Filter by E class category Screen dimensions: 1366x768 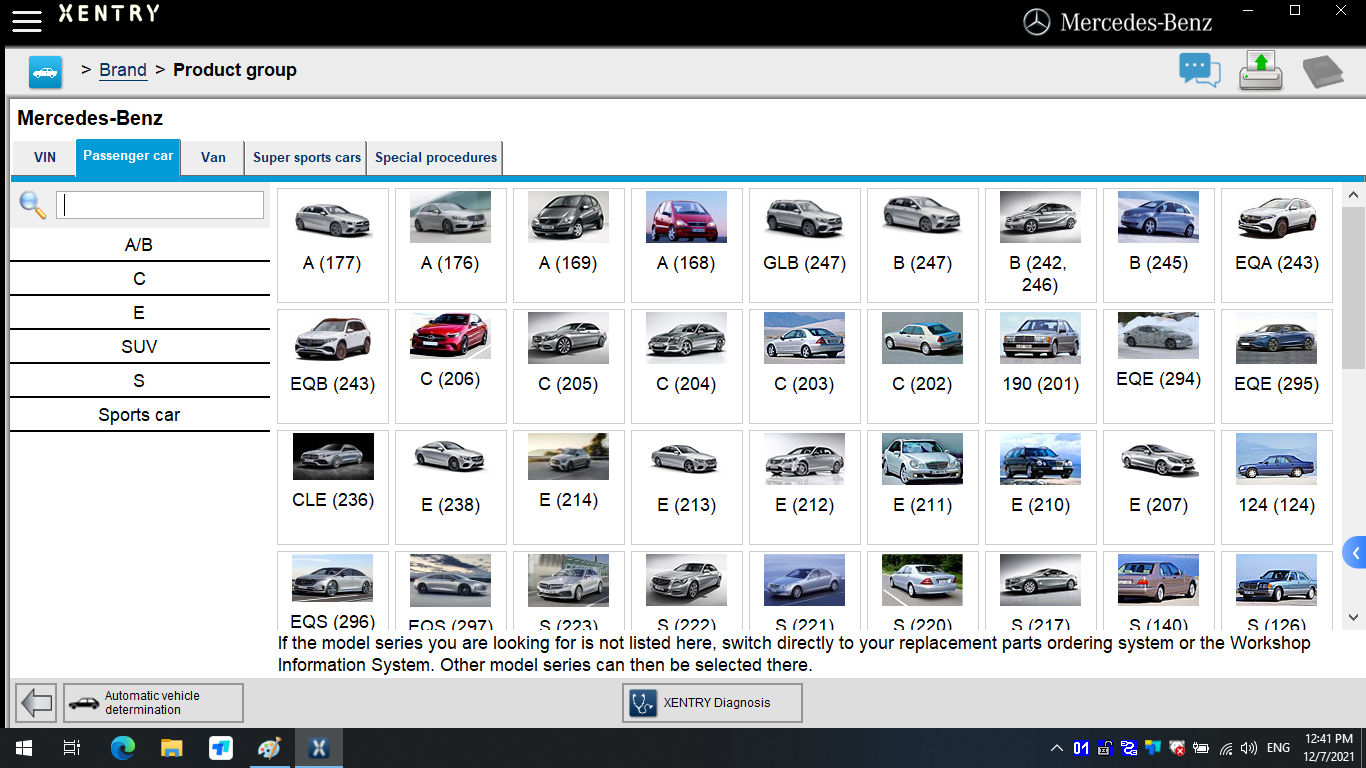[x=140, y=313]
